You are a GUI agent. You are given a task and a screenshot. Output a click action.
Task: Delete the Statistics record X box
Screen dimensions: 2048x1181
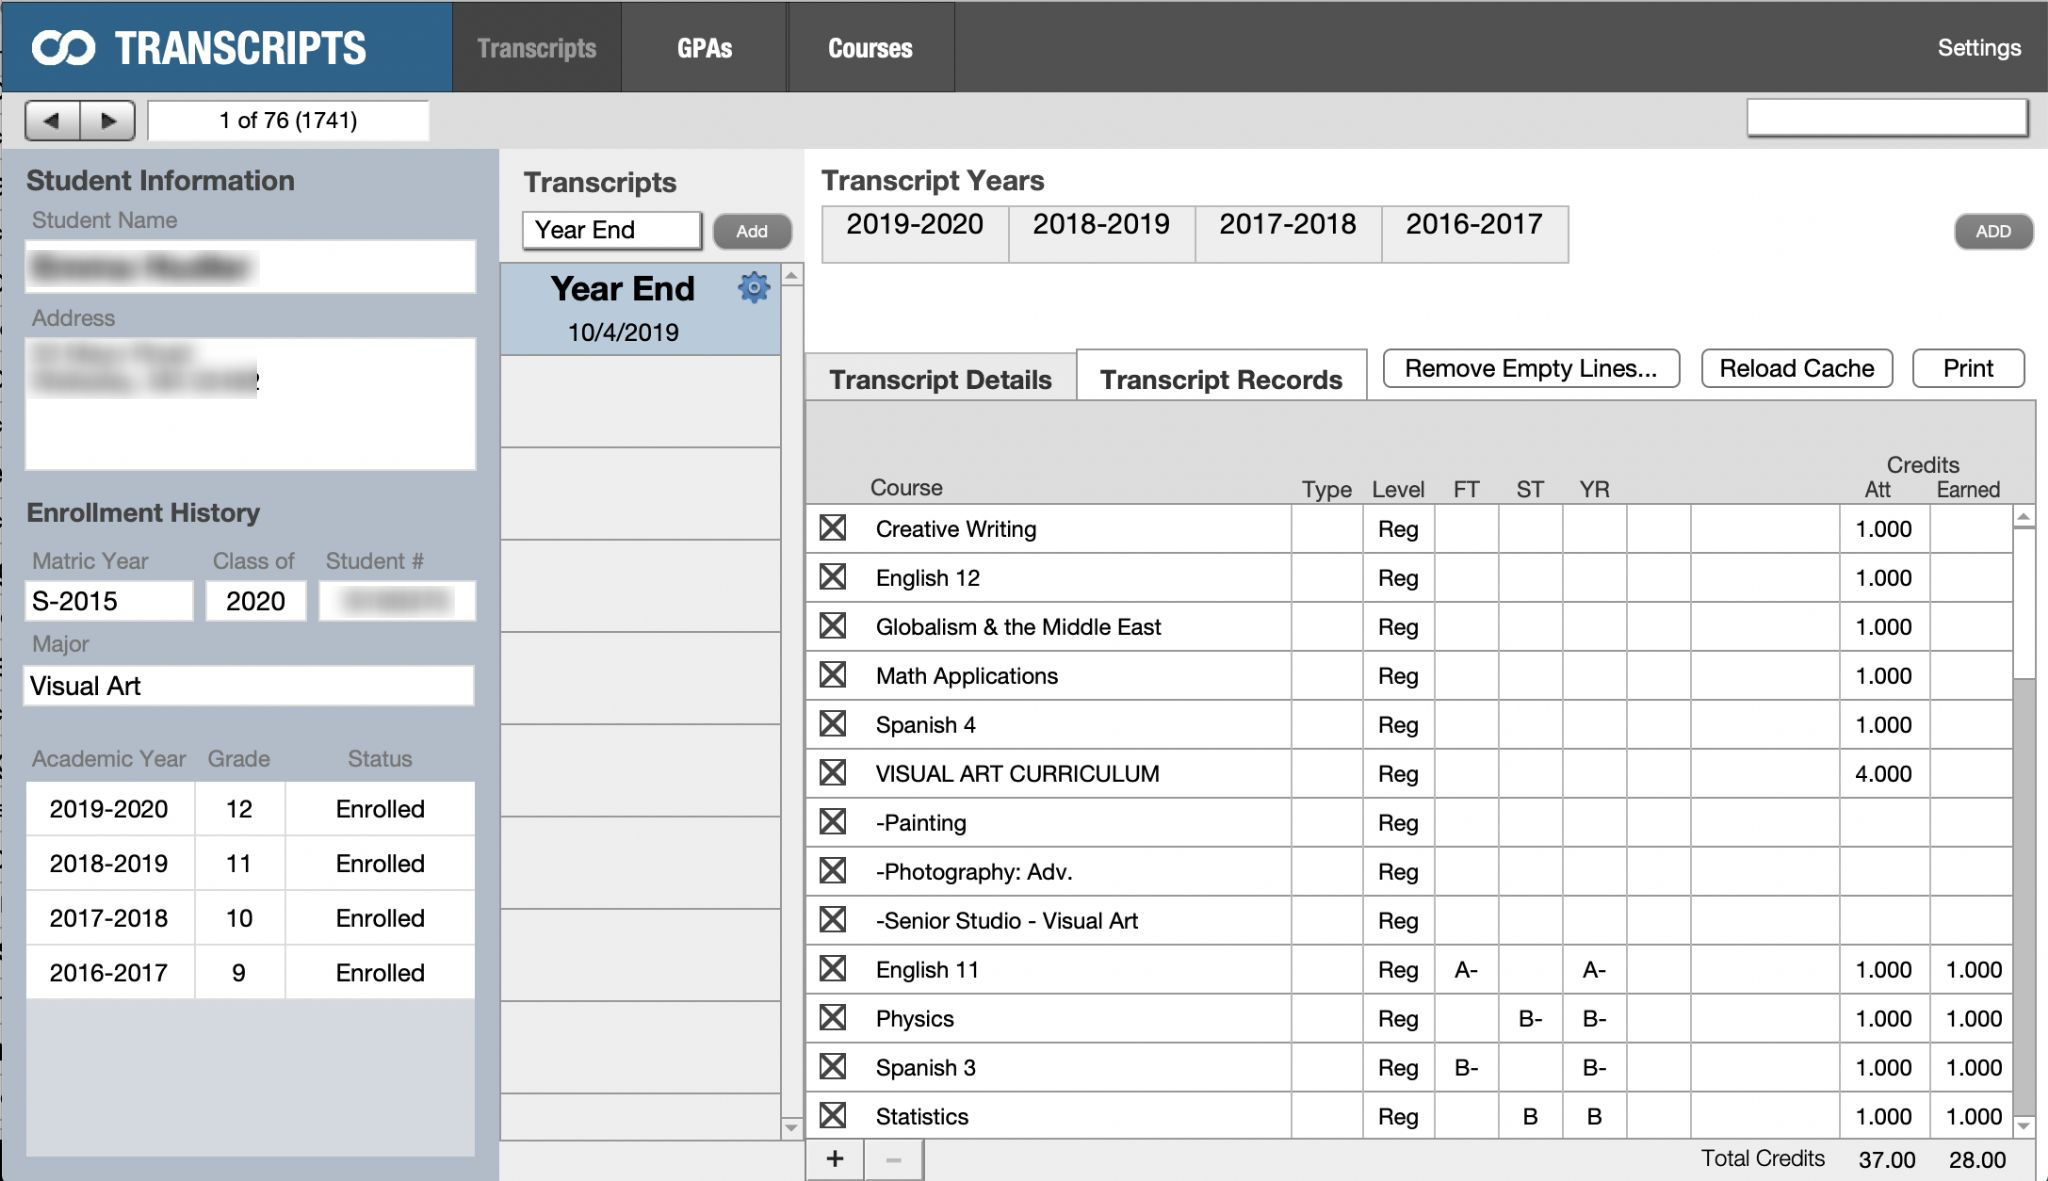point(833,1116)
